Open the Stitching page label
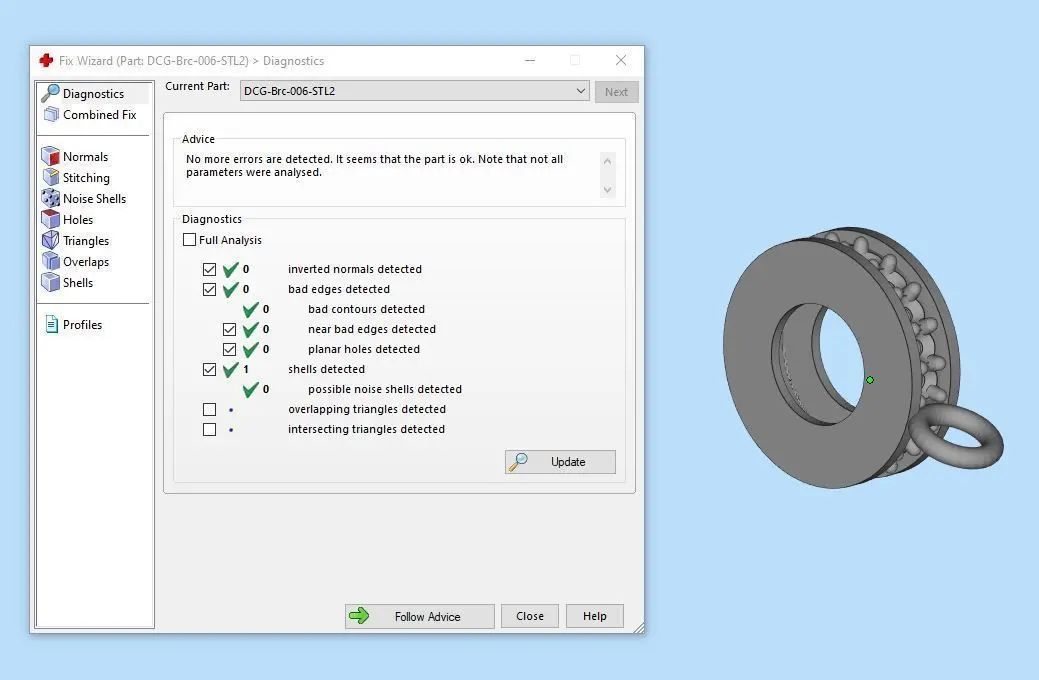 coord(86,178)
